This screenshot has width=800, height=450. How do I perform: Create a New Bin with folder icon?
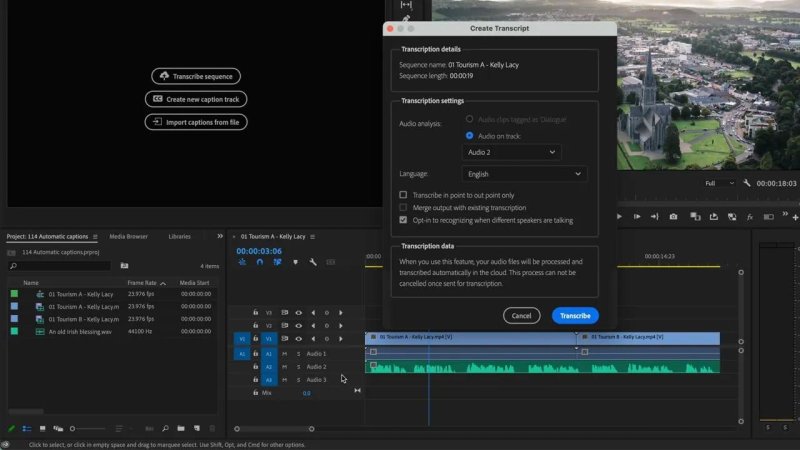tap(181, 429)
